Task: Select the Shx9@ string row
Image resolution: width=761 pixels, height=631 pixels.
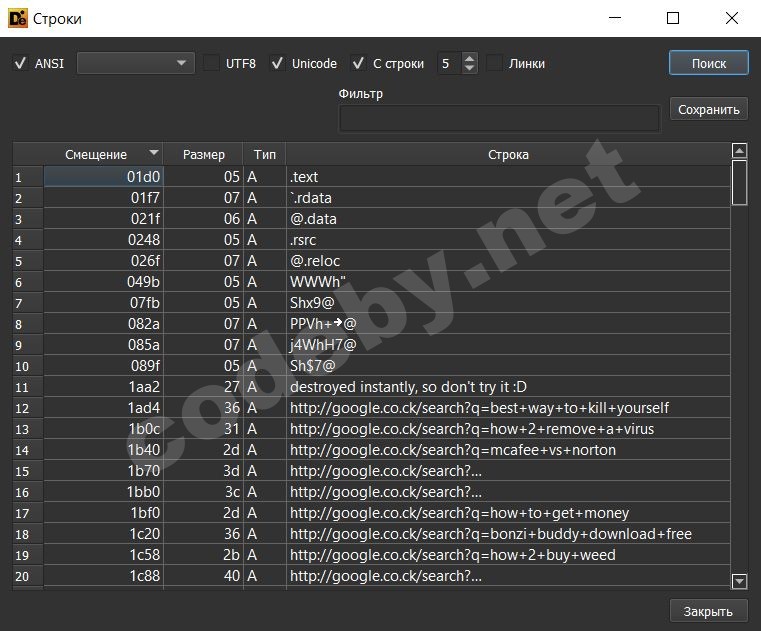Action: [x=508, y=303]
